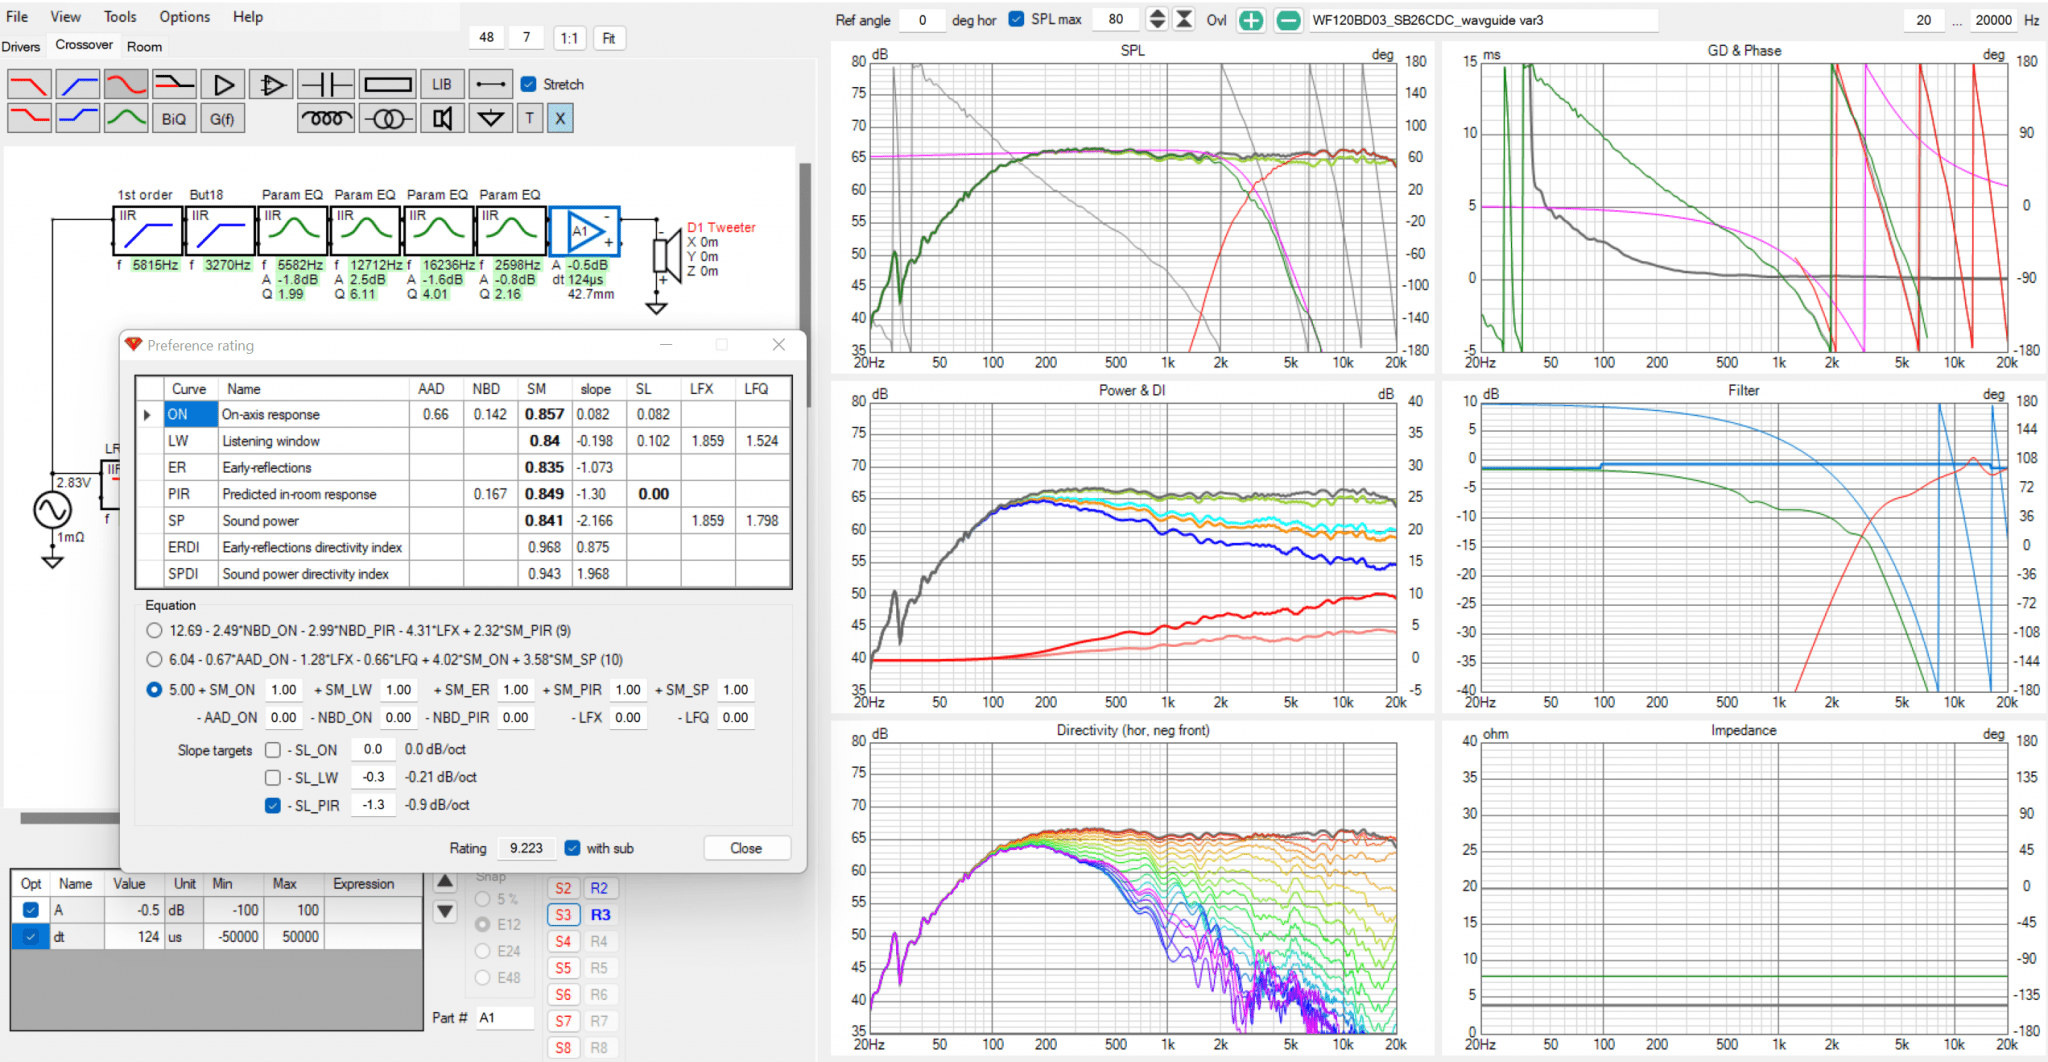Select the red low-shelf filter icon
The height and width of the screenshot is (1062, 2048).
click(29, 118)
